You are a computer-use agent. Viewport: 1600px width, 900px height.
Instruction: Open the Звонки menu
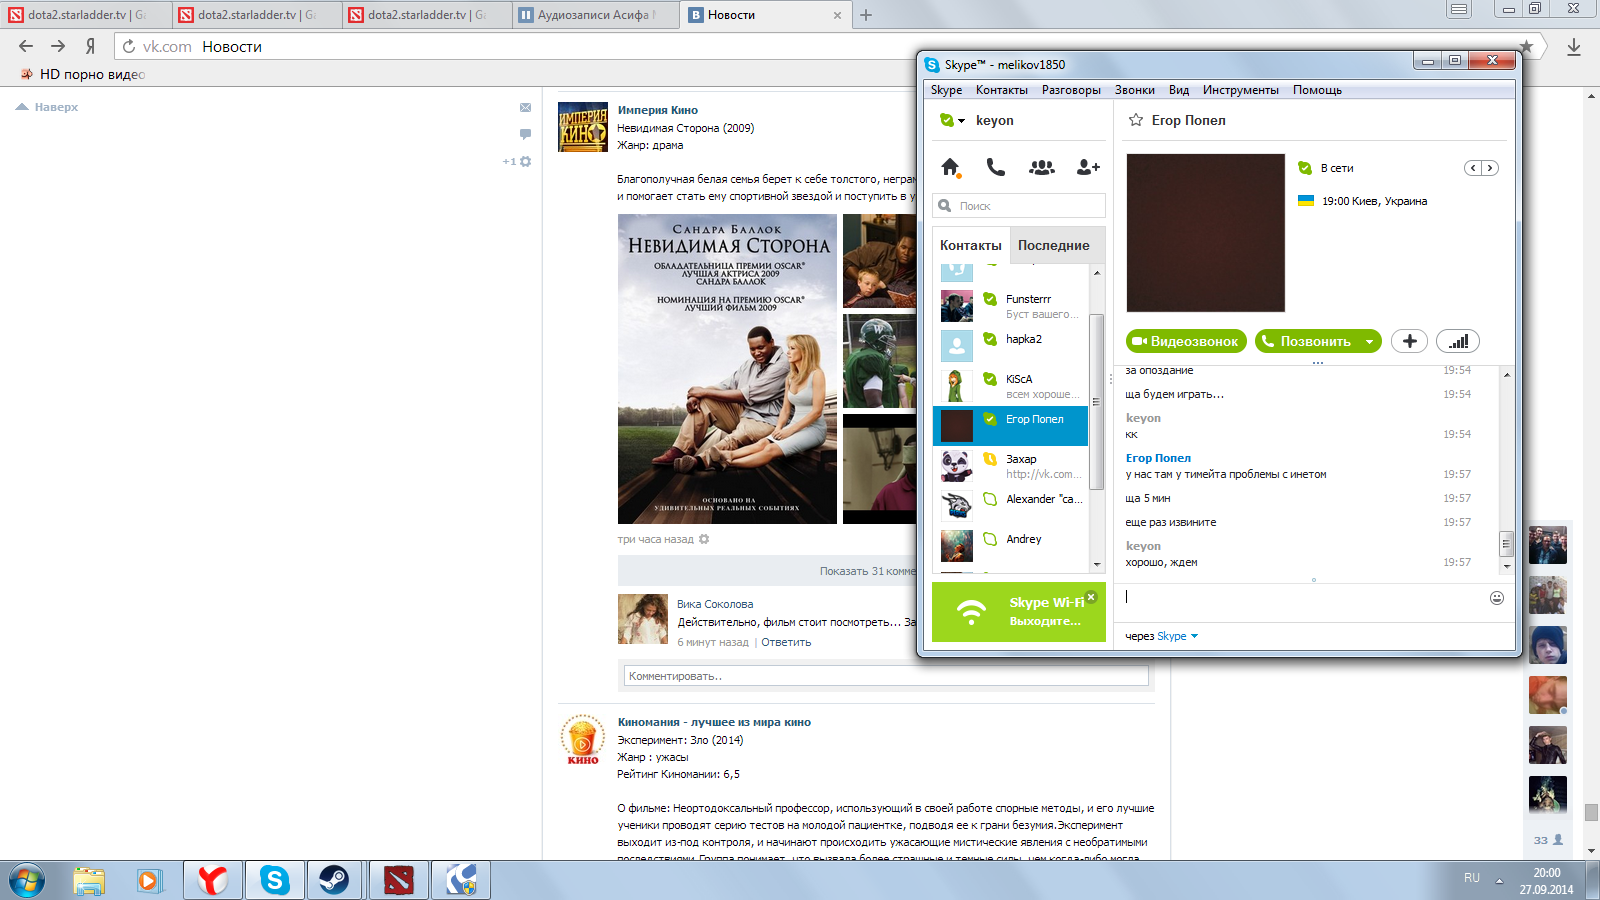point(1135,90)
